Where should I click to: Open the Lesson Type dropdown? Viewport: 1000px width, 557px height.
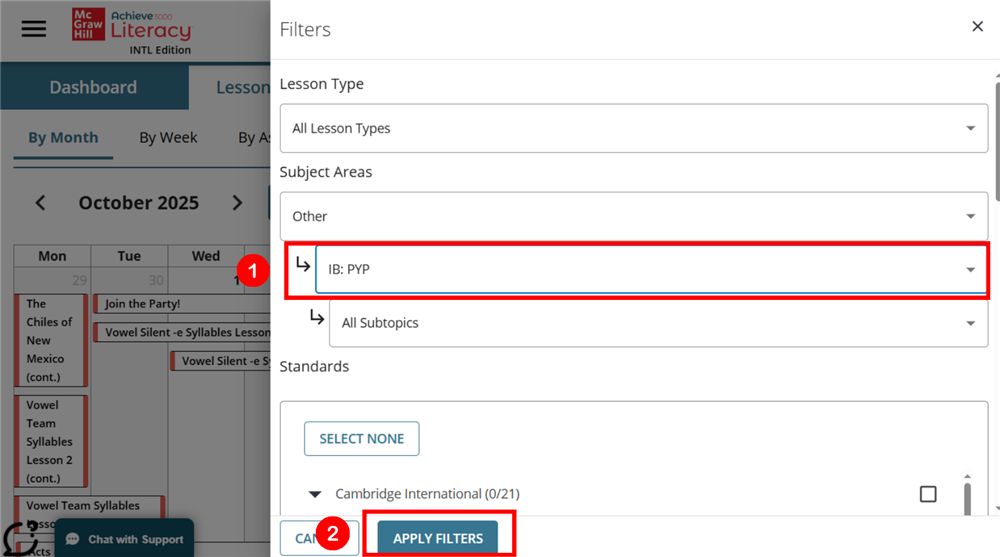click(x=633, y=128)
